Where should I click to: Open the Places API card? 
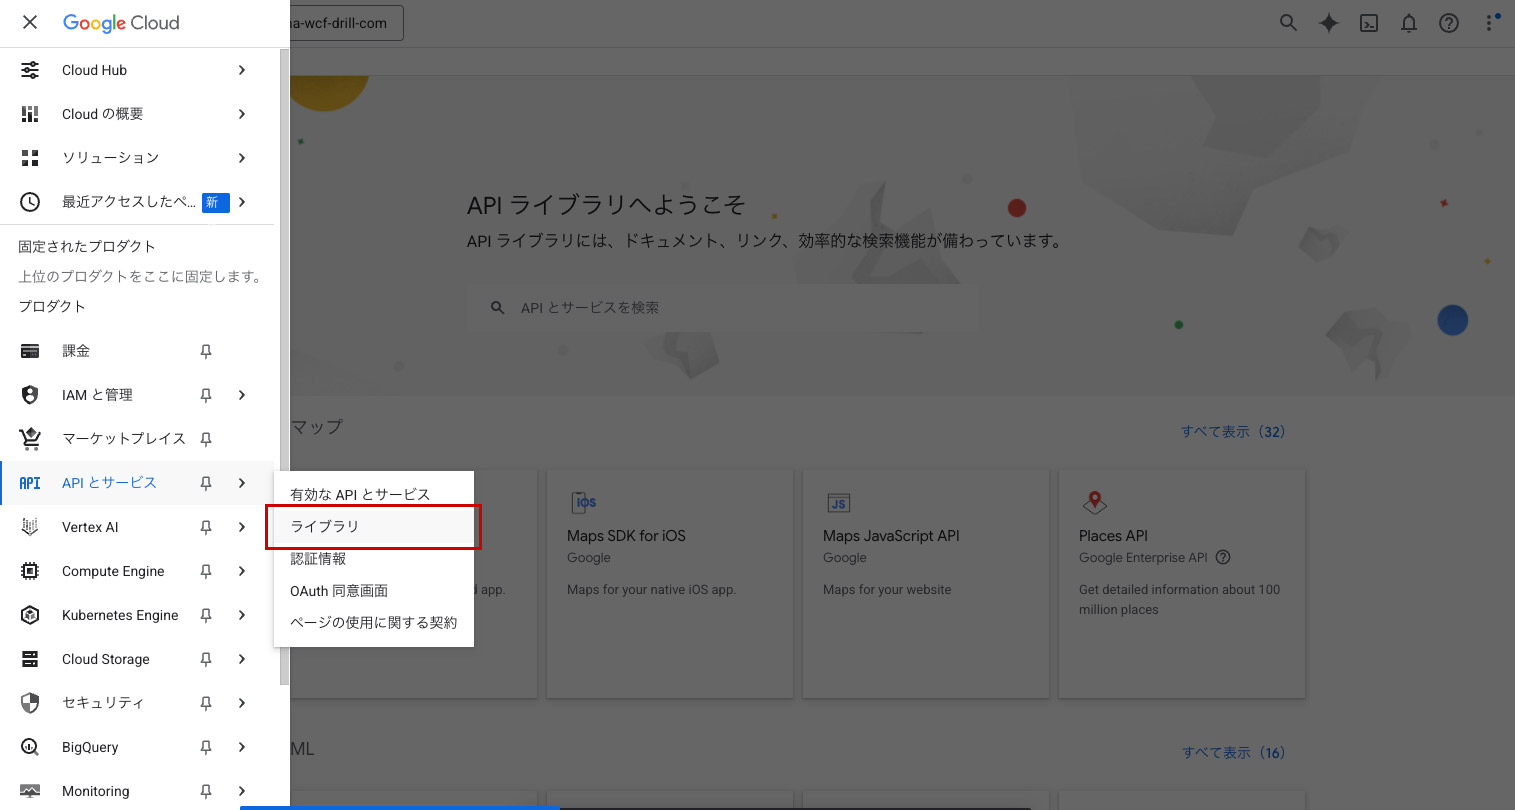coord(1182,584)
